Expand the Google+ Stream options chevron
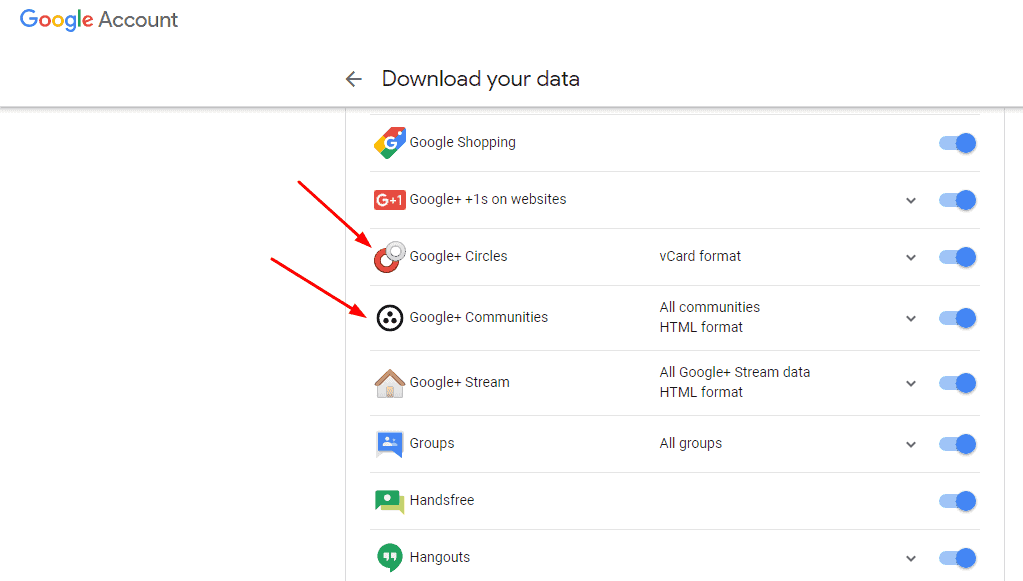The image size is (1023, 581). (911, 383)
